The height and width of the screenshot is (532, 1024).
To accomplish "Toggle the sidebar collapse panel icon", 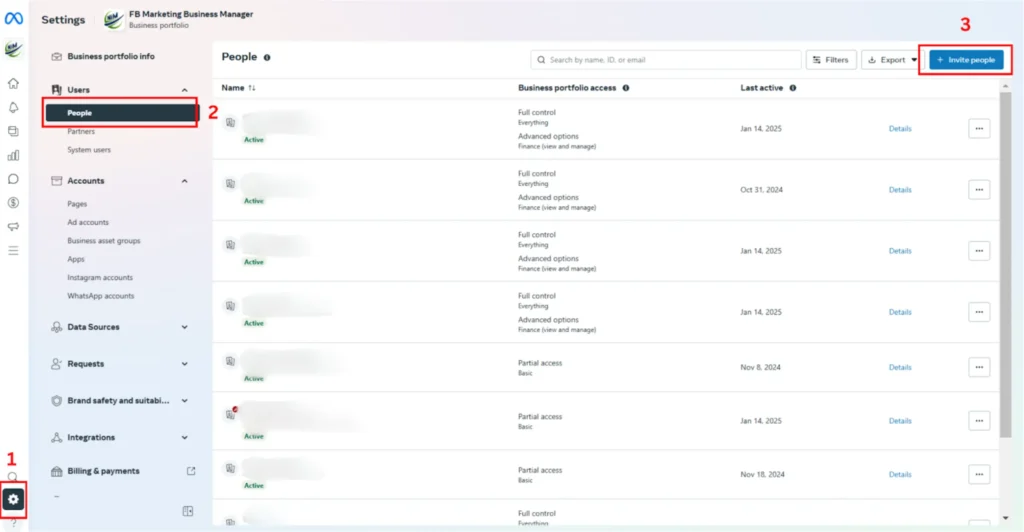I will coord(188,511).
